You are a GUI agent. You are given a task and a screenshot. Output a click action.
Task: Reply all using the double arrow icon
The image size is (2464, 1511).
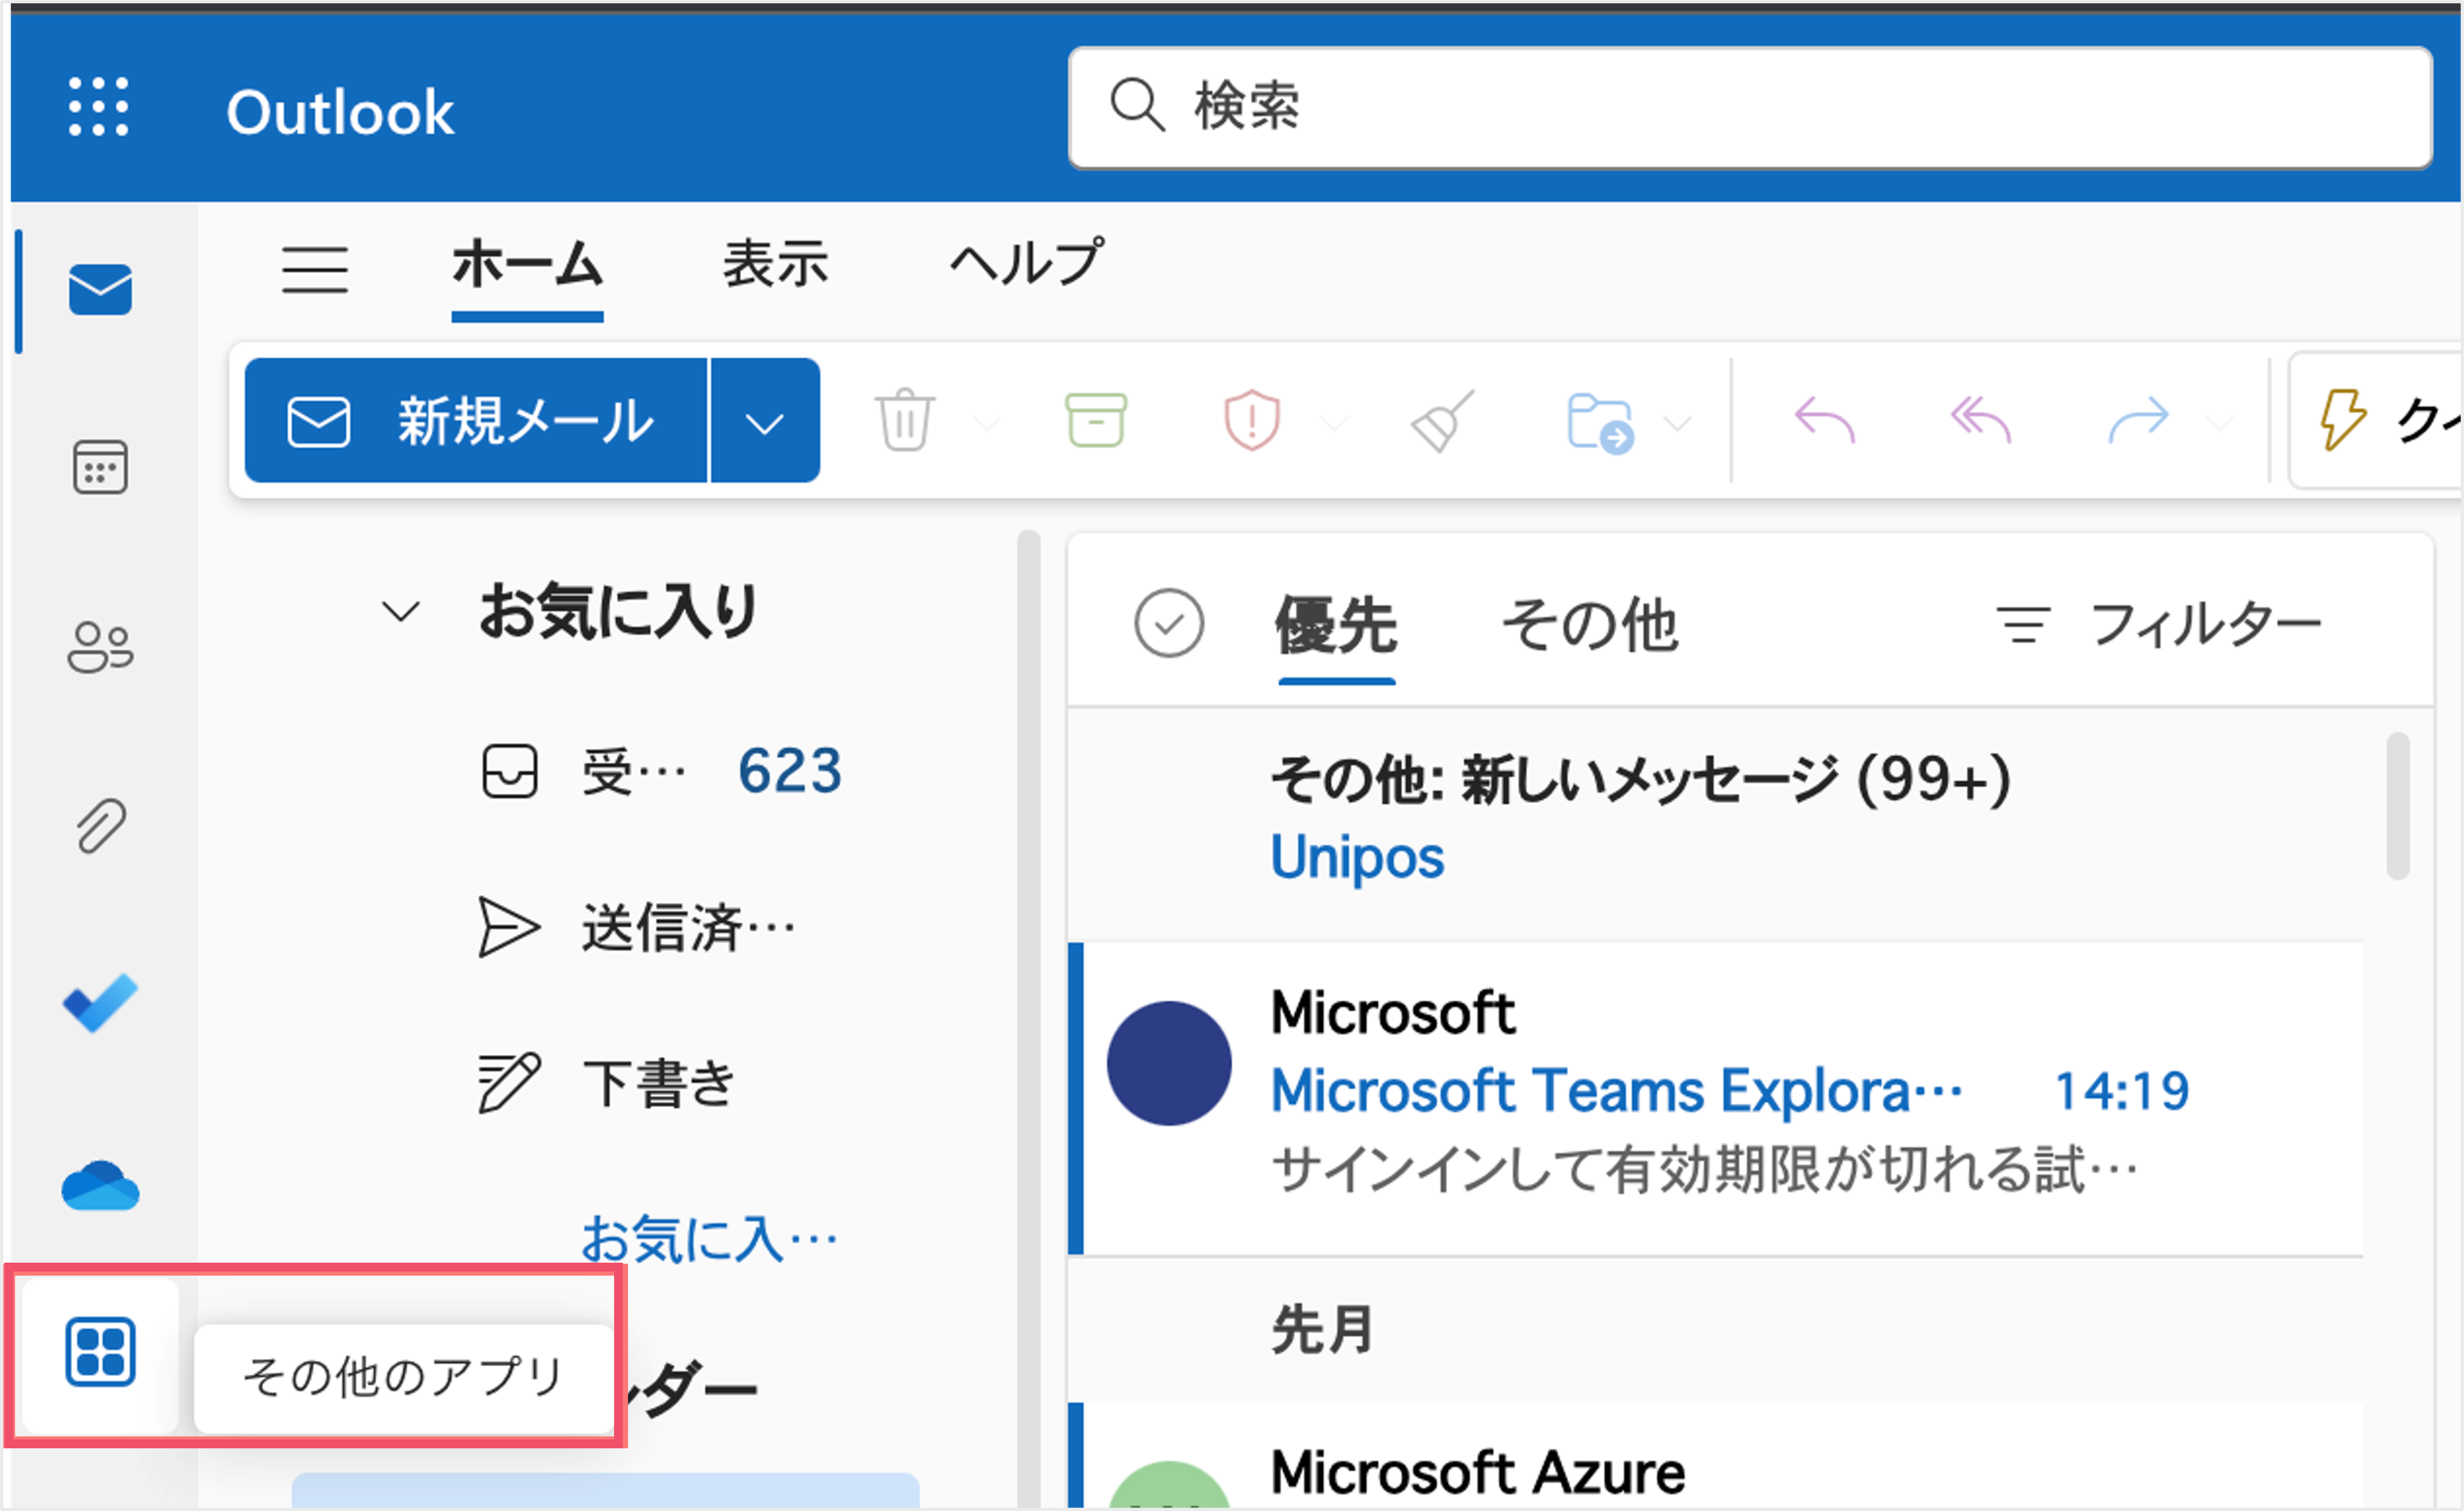click(1981, 420)
